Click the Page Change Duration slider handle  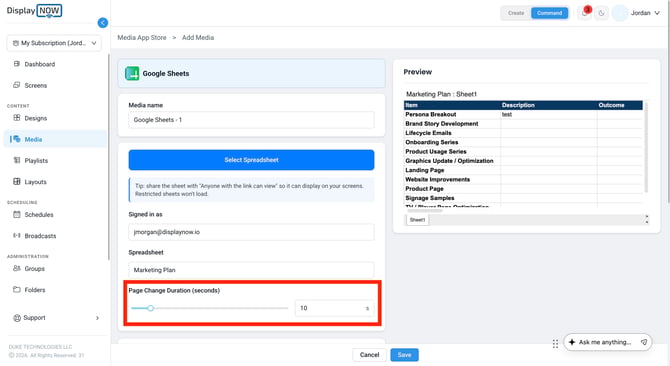click(x=150, y=308)
